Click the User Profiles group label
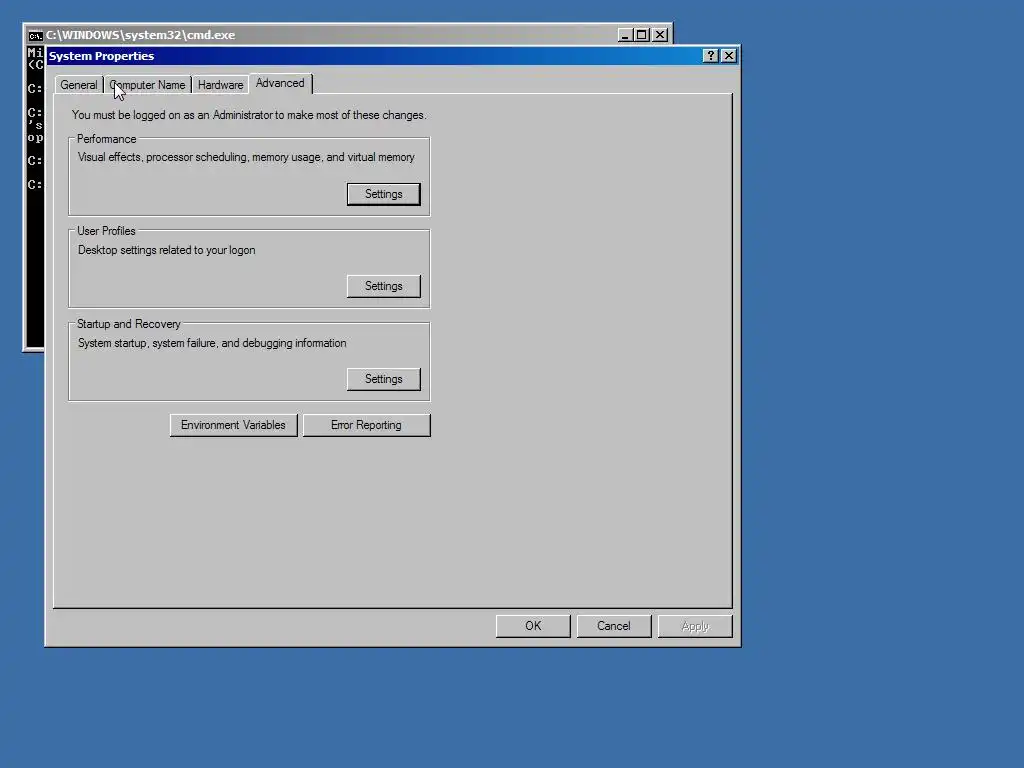The height and width of the screenshot is (768, 1024). [x=106, y=231]
